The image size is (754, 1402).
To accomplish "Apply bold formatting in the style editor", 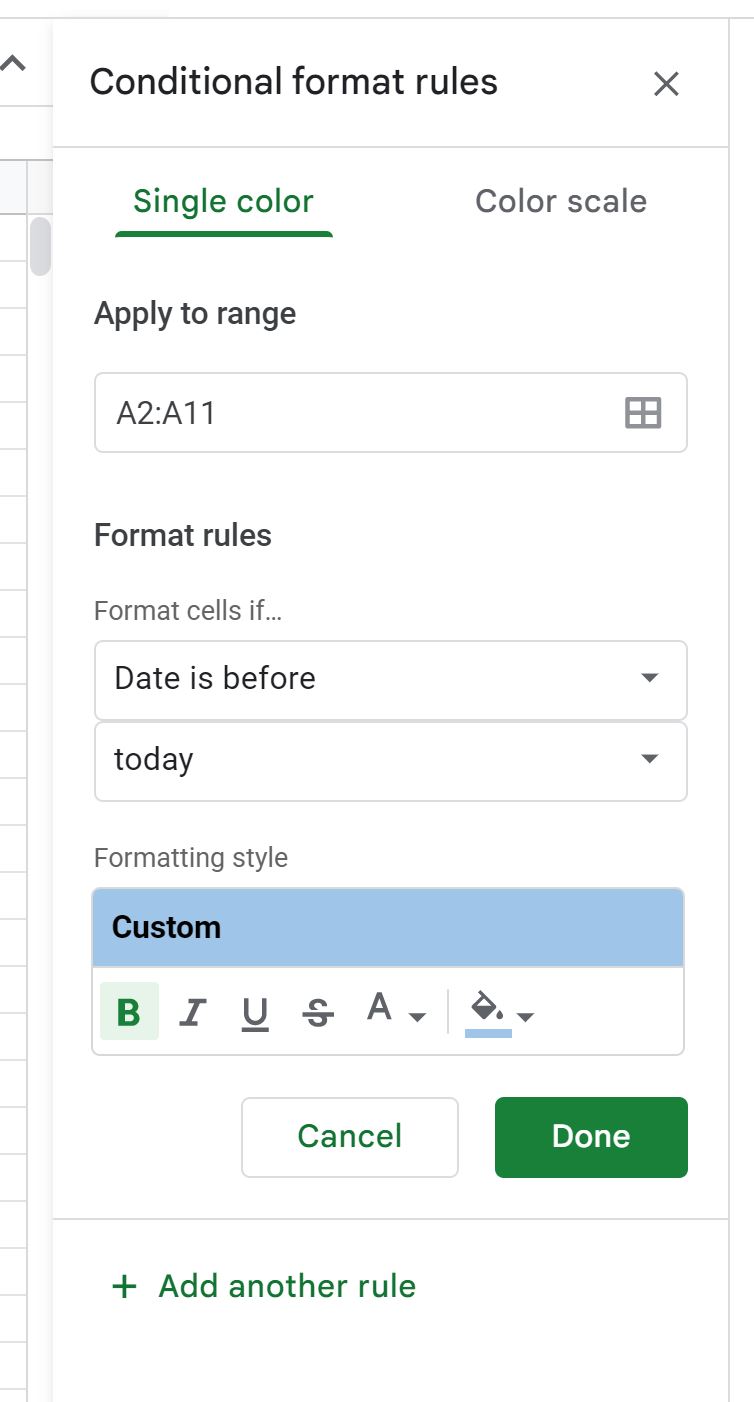I will (x=129, y=1011).
